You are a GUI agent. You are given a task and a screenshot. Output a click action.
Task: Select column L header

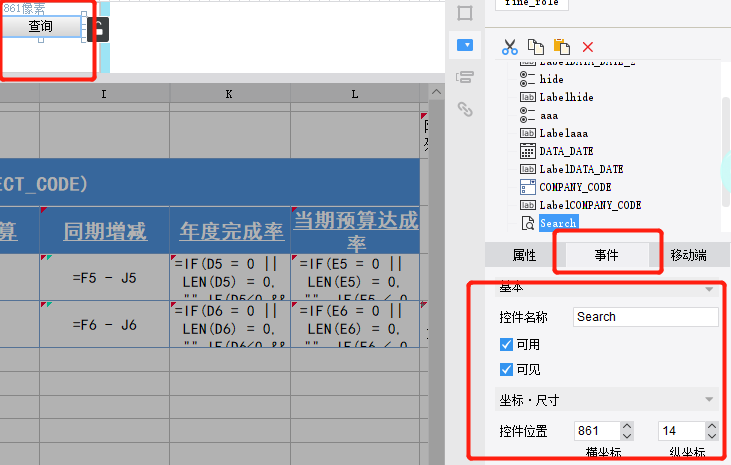click(x=355, y=94)
